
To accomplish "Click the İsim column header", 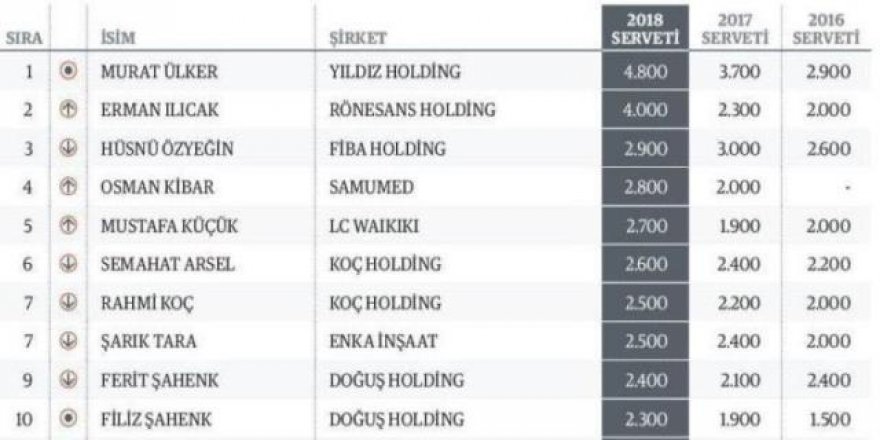I will coord(120,39).
